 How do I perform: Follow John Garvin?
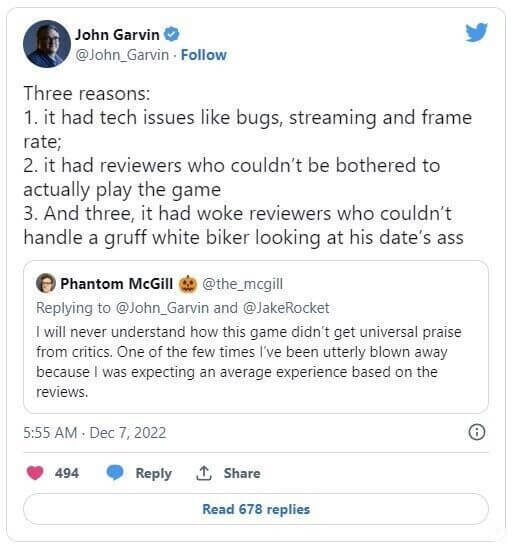tap(204, 55)
